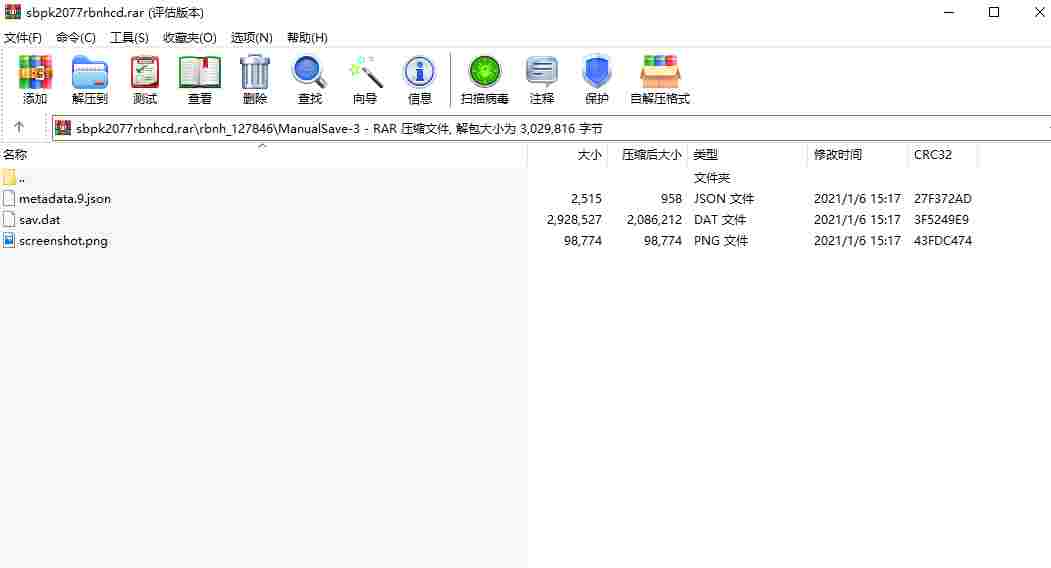Viewport: 1051px width, 568px height.
Task: Click CRC value 27F372AD
Action: pos(942,198)
